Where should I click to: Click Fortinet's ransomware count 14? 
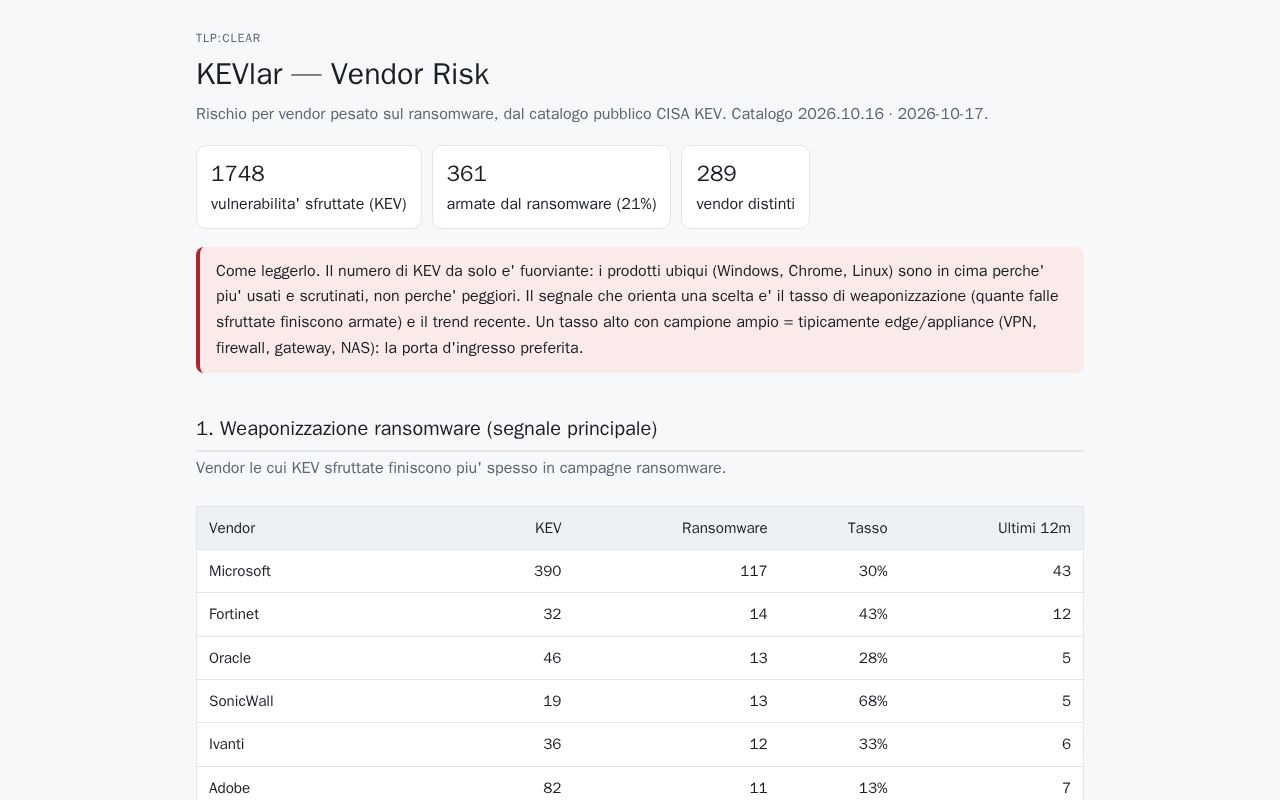[x=759, y=614]
